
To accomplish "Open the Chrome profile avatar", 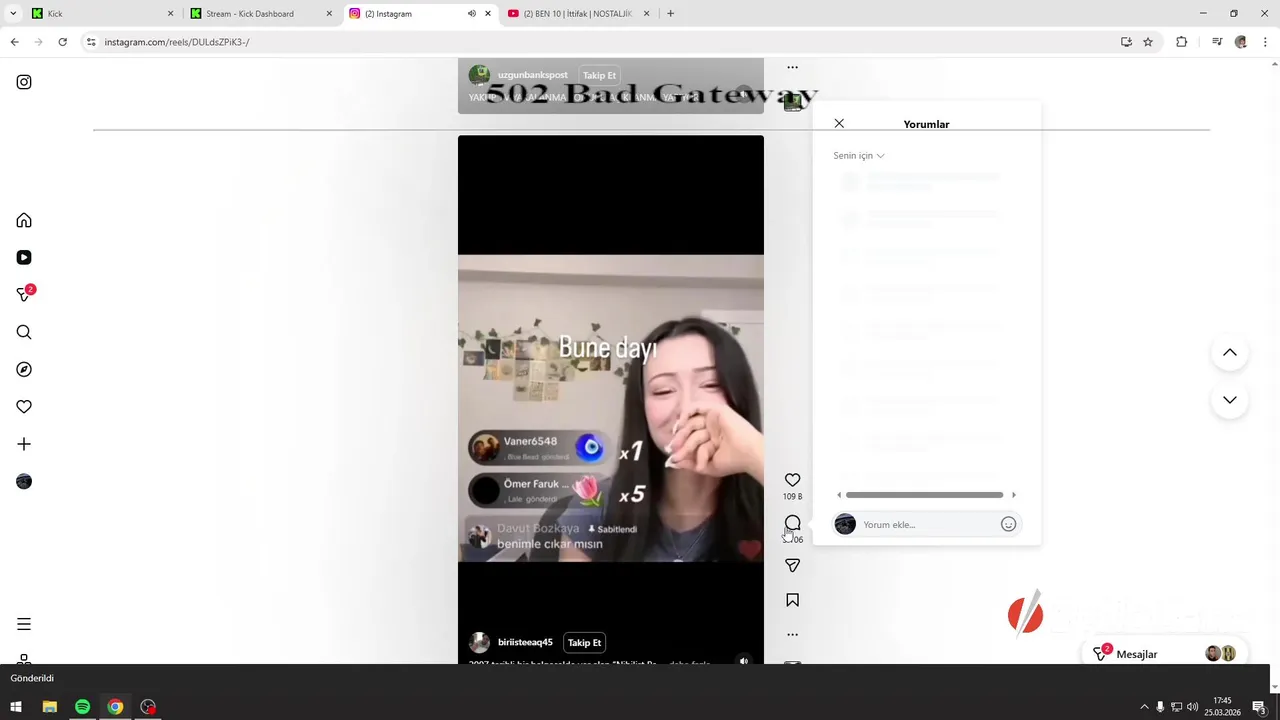I will click(1241, 42).
